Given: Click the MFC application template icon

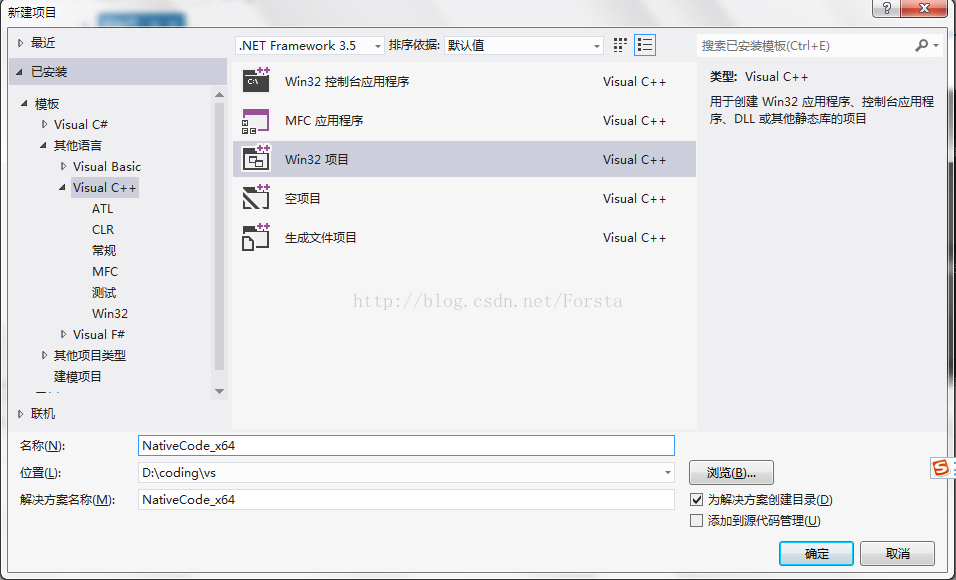Looking at the screenshot, I should [x=256, y=121].
